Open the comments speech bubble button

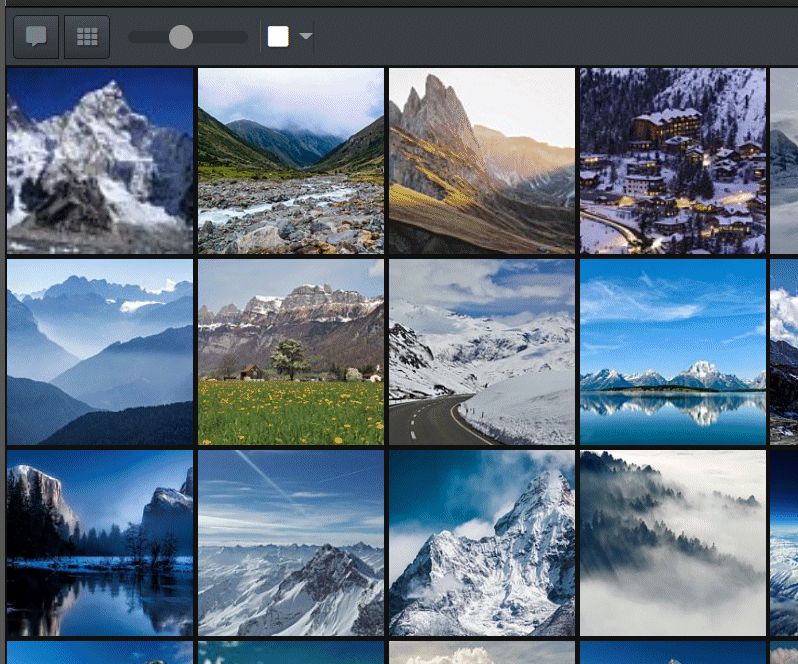click(x=36, y=37)
